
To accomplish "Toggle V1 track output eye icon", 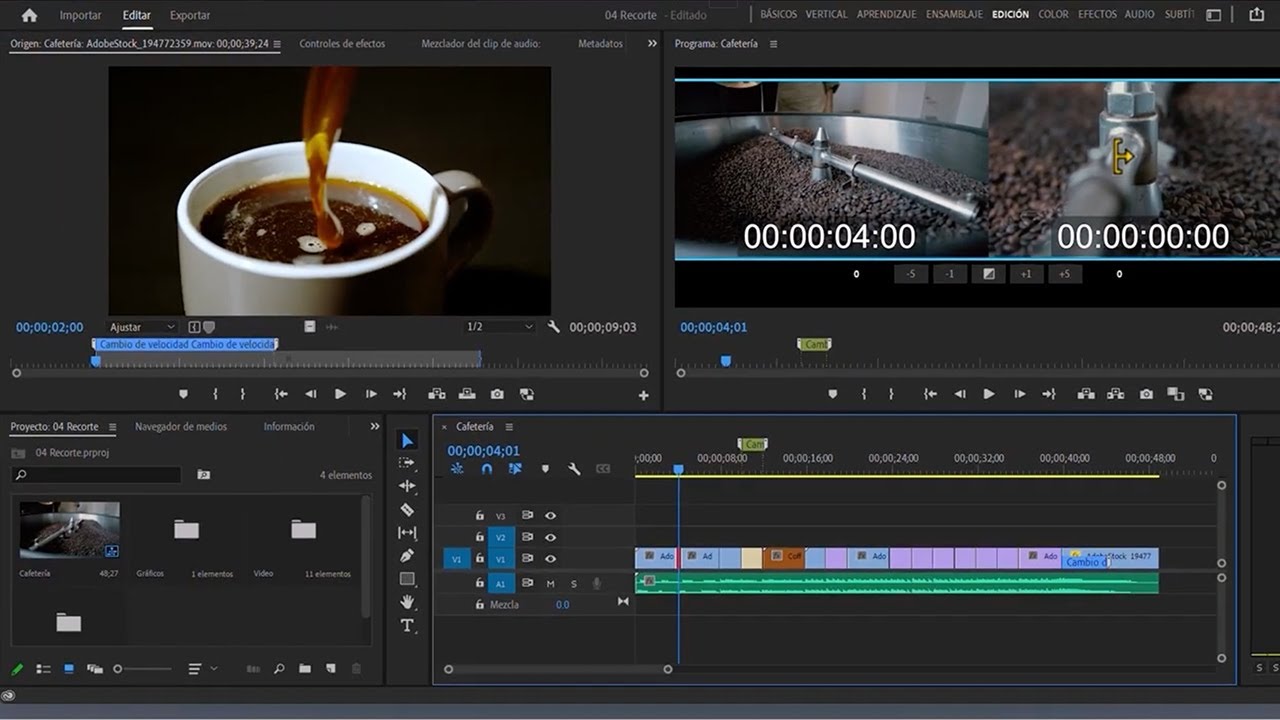I will [550, 559].
